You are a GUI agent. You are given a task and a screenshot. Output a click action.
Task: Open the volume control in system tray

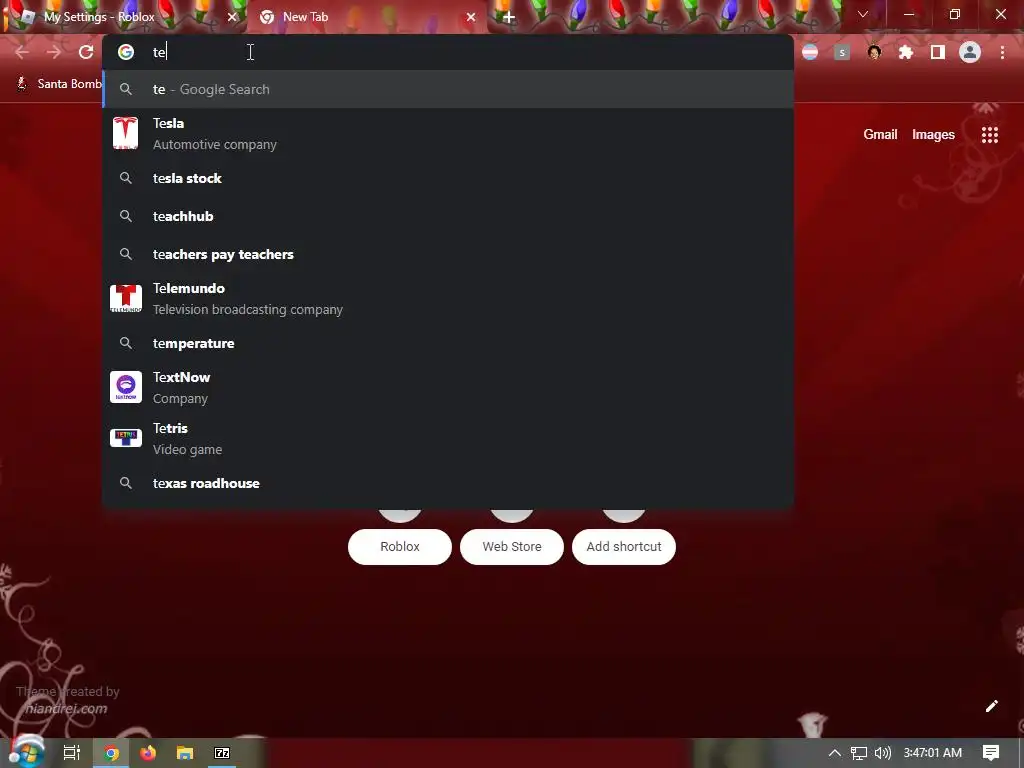click(882, 753)
